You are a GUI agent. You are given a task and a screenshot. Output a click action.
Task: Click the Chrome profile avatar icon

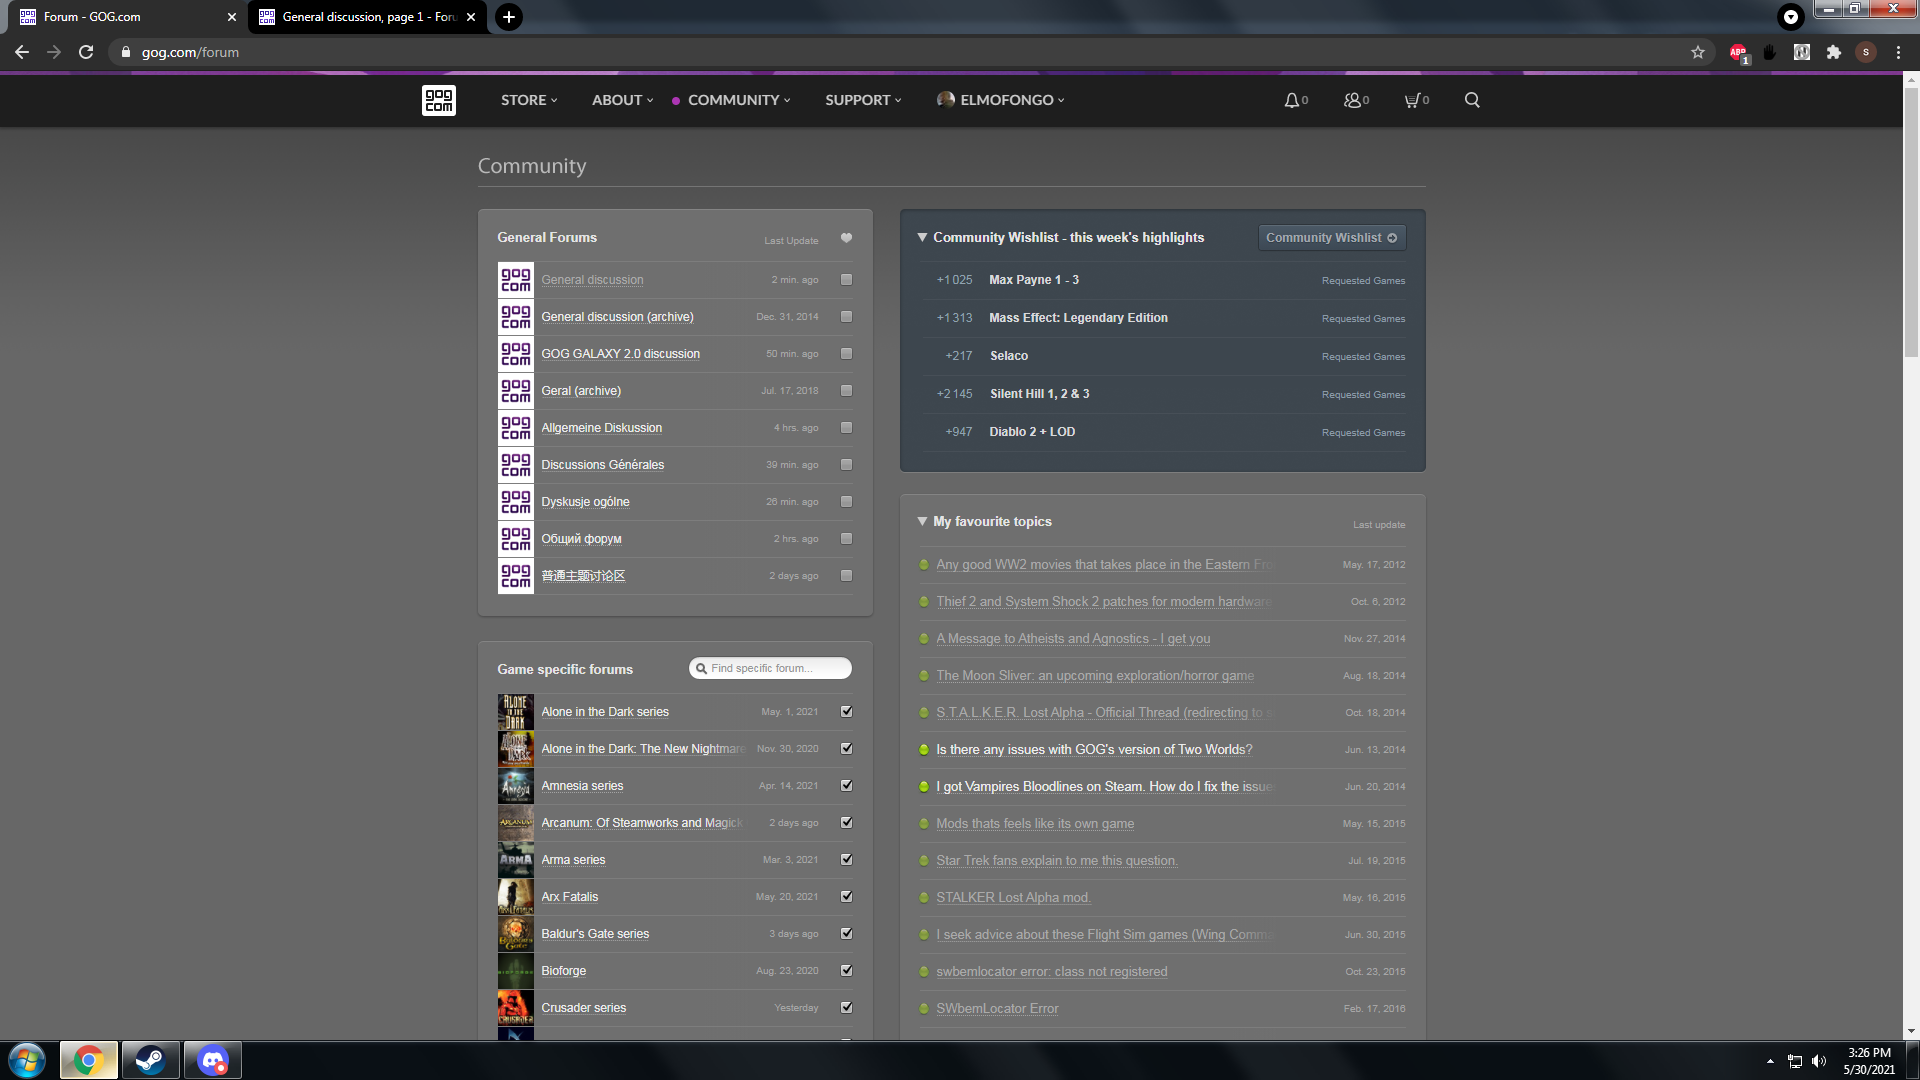pyautogui.click(x=1865, y=52)
